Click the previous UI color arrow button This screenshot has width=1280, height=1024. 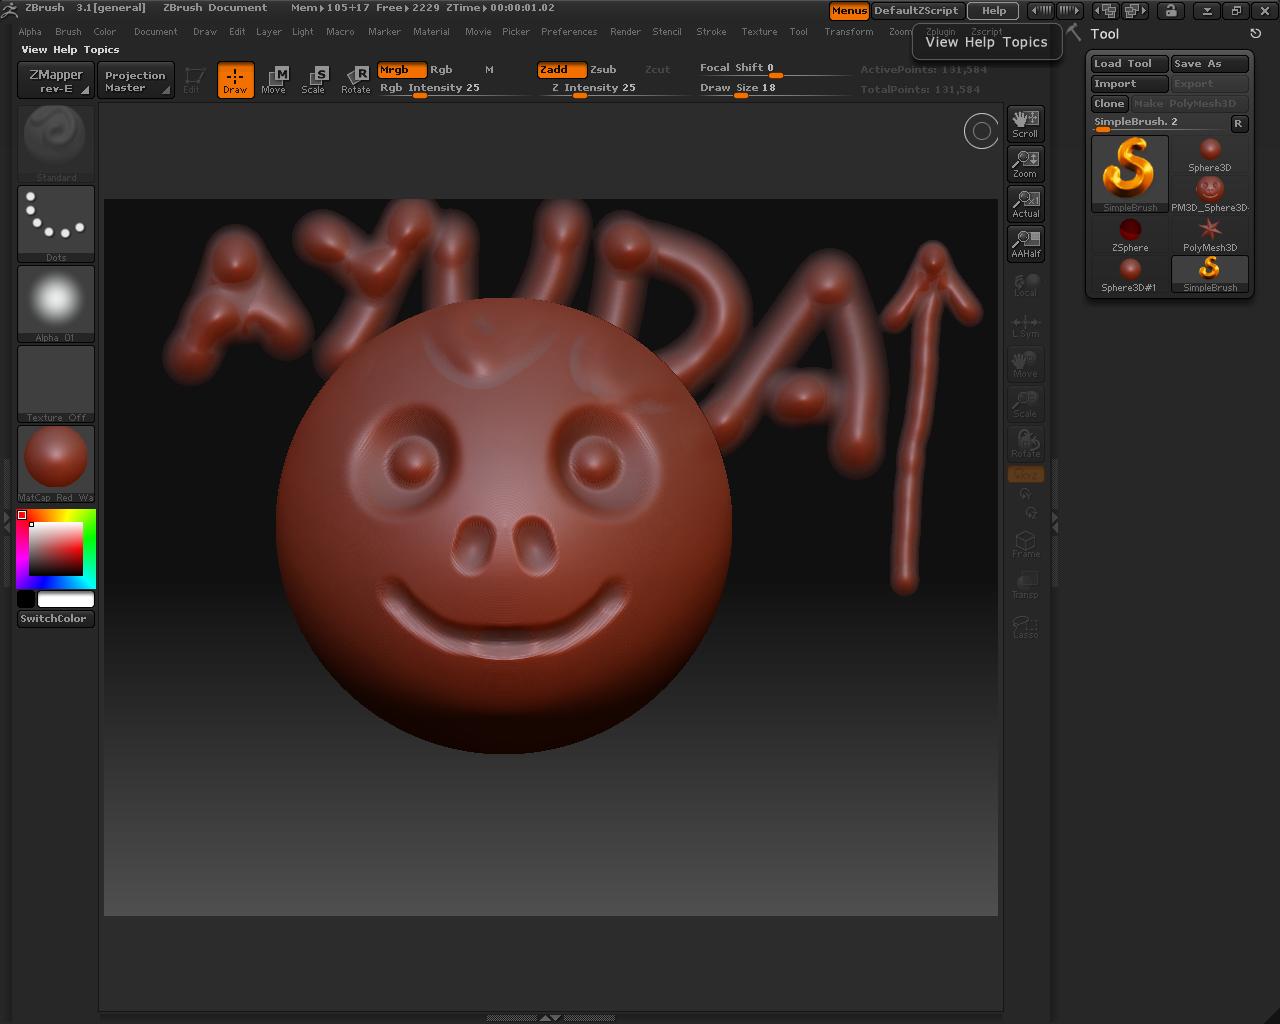click(1041, 11)
